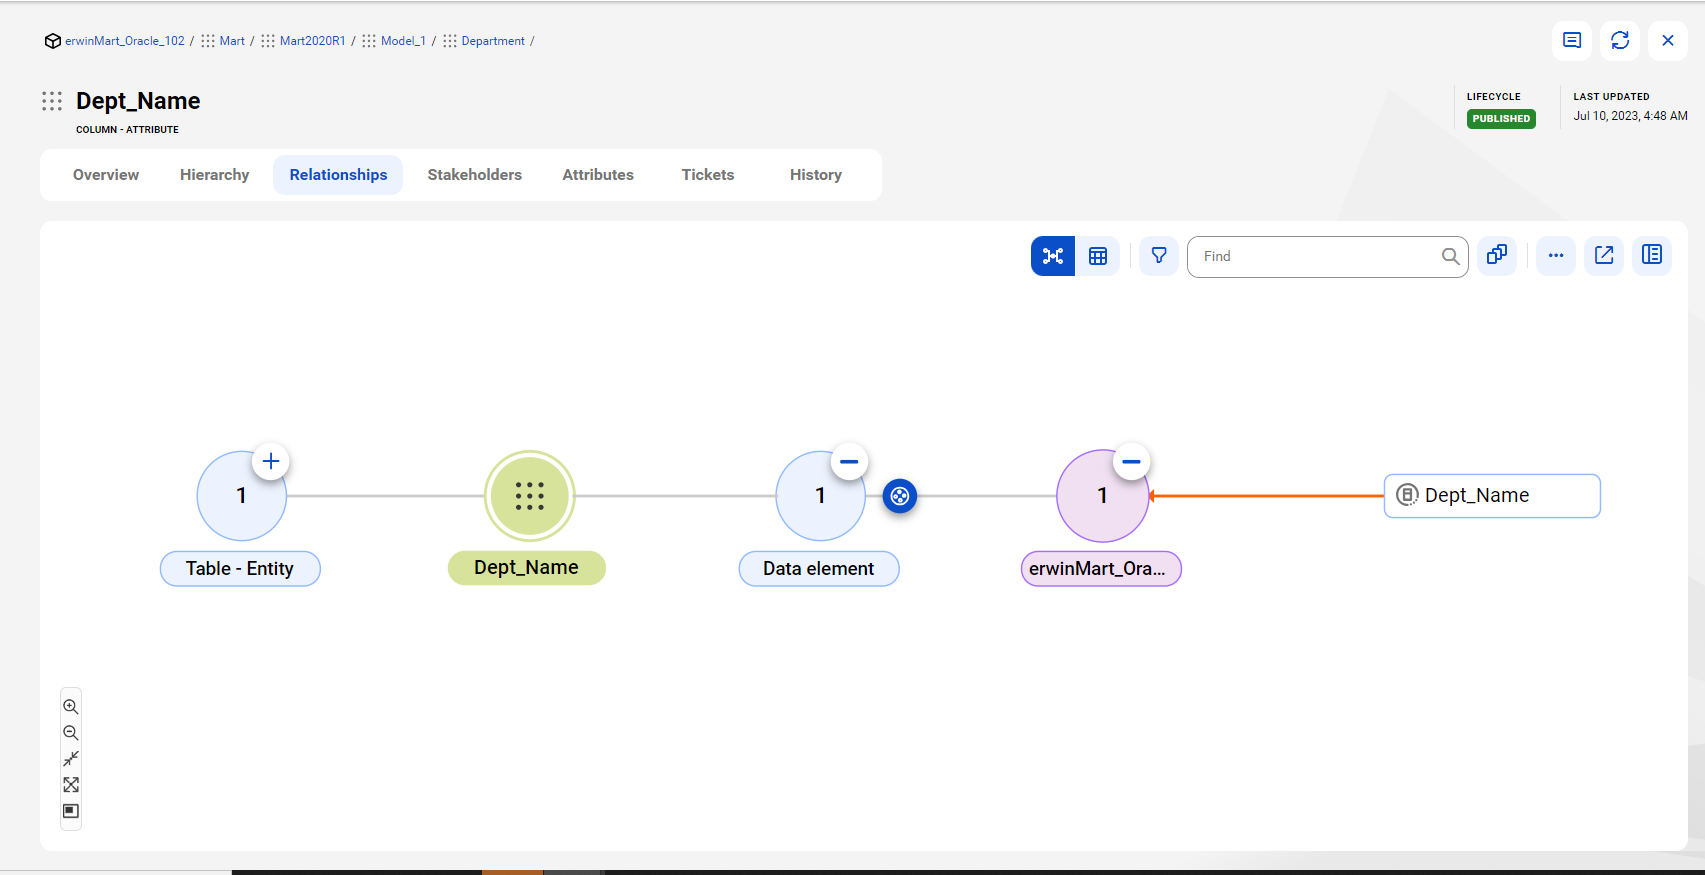Open the Hierarchy tab
The width and height of the screenshot is (1705, 875).
(215, 175)
